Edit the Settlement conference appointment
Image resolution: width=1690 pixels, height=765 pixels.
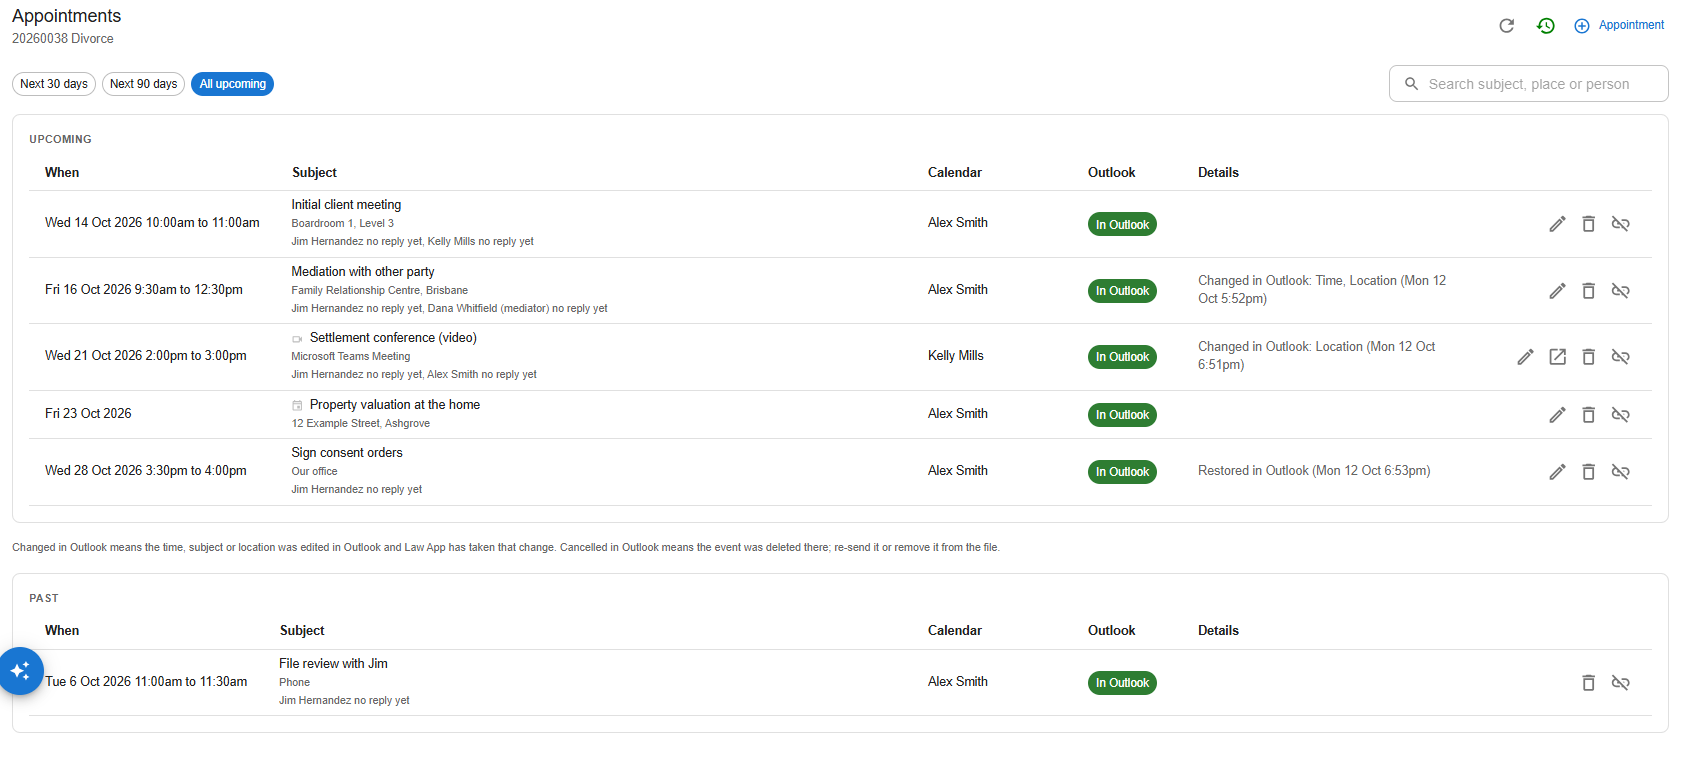1525,357
